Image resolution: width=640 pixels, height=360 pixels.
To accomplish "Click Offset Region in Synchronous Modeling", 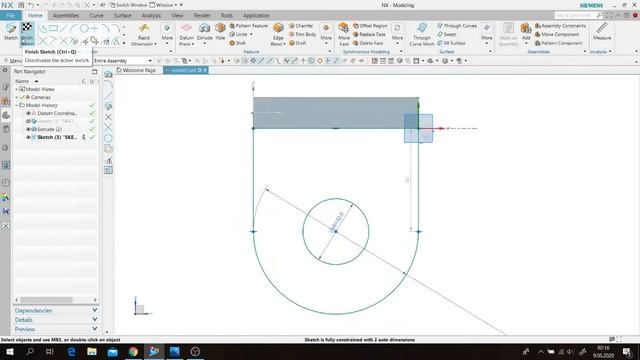I will pyautogui.click(x=370, y=26).
